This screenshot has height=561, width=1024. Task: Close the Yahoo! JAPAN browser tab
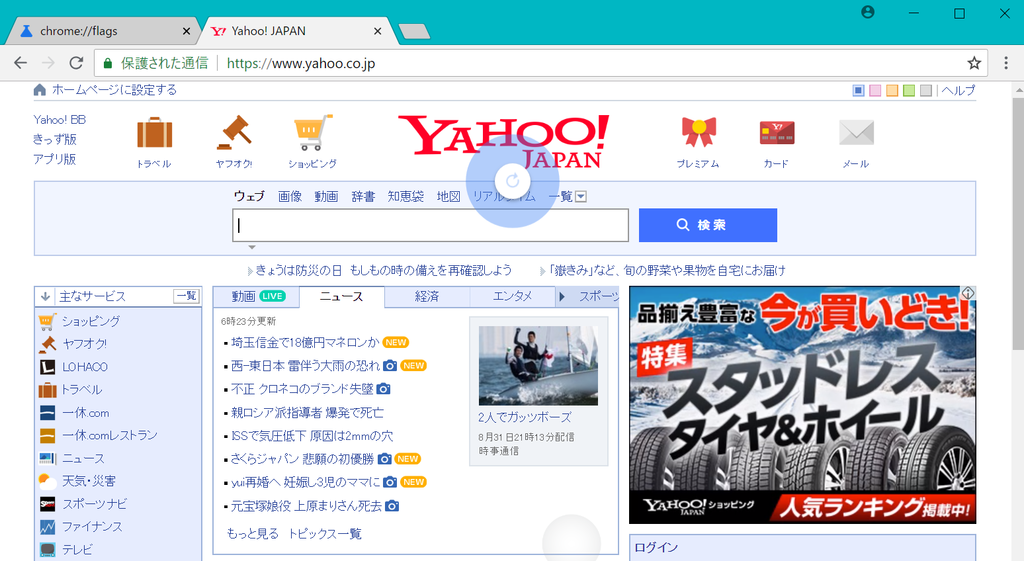pyautogui.click(x=377, y=31)
